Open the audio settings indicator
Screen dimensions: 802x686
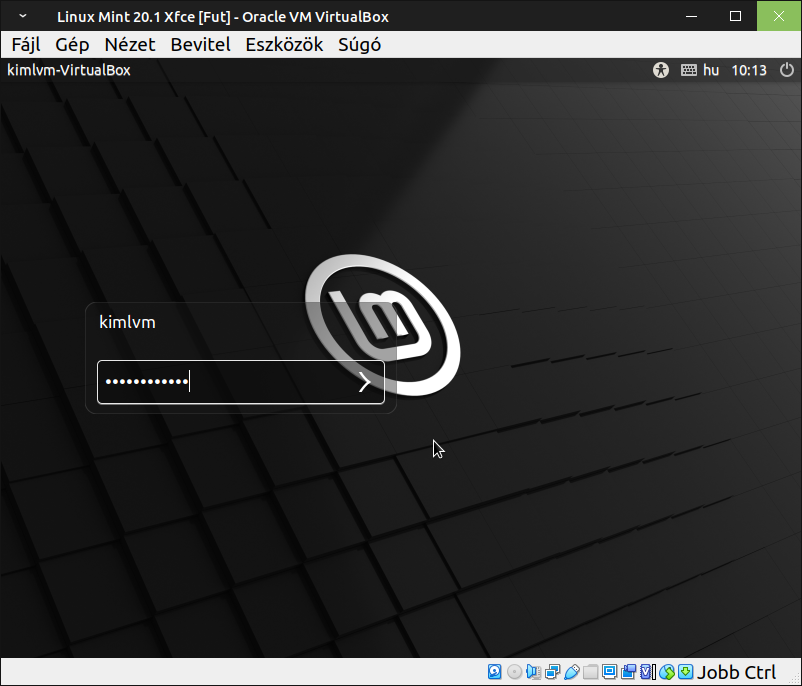coord(533,672)
